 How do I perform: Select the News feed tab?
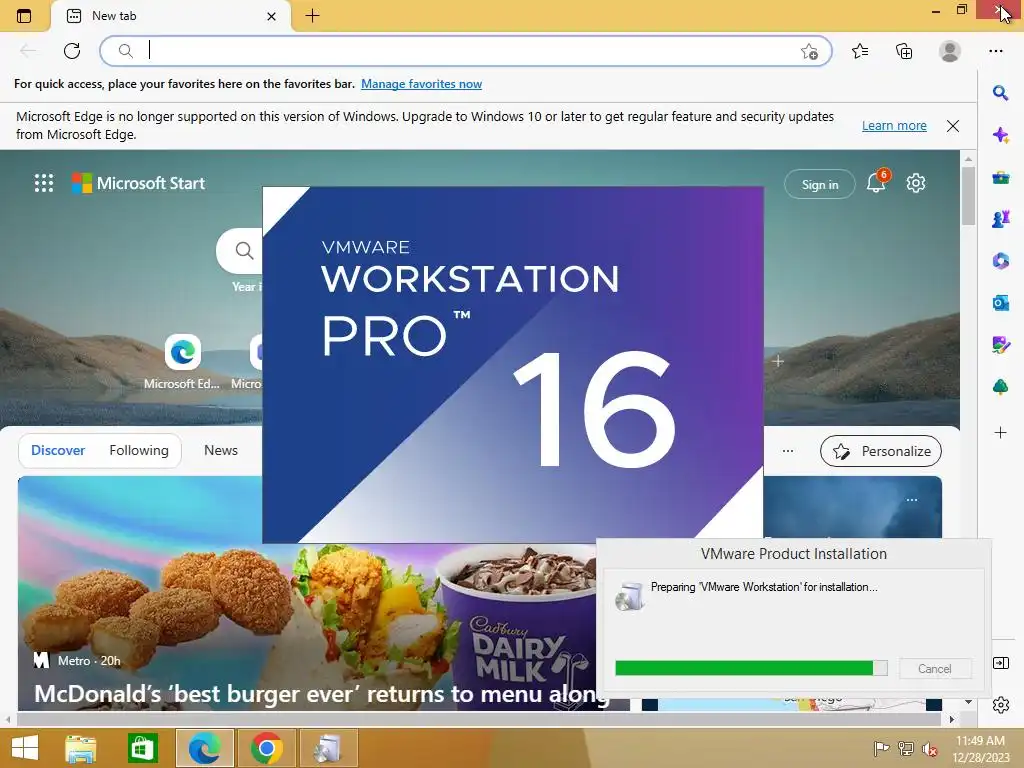click(x=221, y=451)
